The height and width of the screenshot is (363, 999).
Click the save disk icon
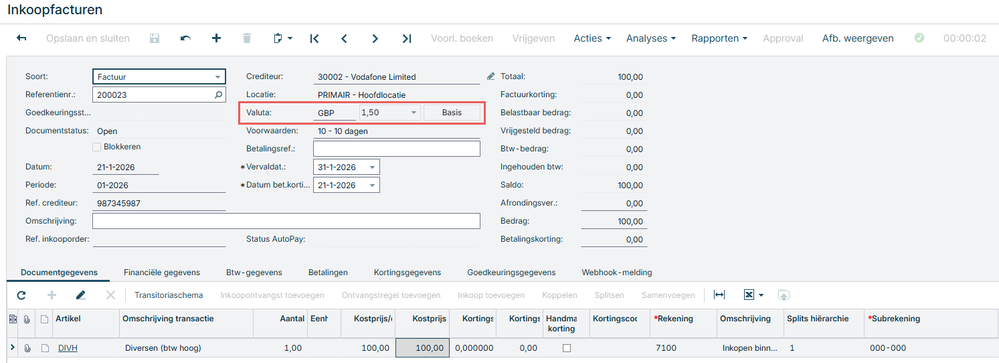coord(154,38)
